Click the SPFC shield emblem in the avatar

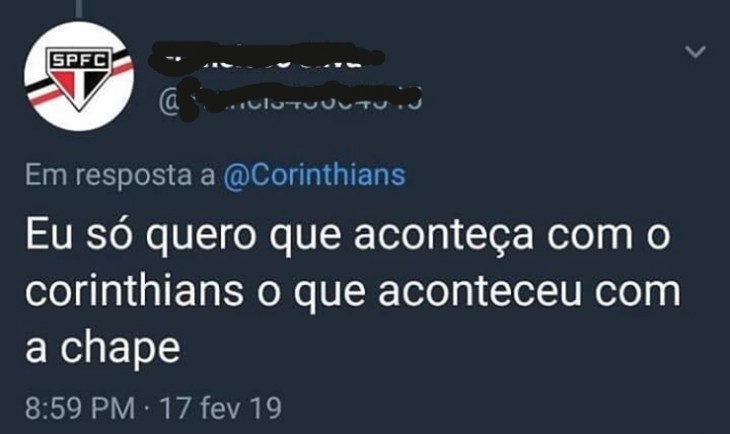pyautogui.click(x=79, y=80)
